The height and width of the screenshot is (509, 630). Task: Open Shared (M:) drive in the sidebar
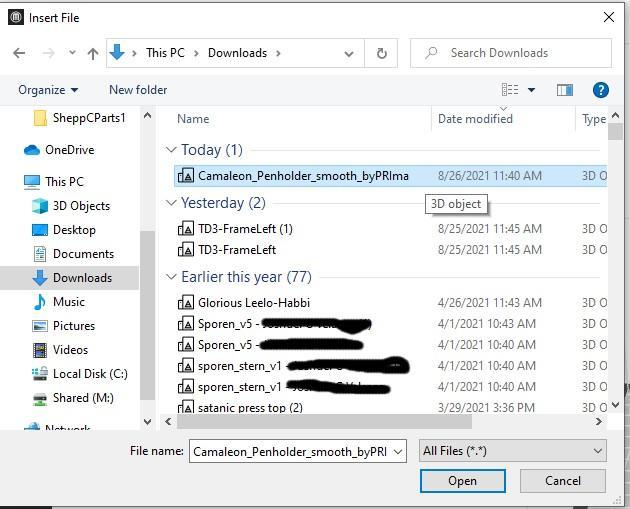coord(73,398)
